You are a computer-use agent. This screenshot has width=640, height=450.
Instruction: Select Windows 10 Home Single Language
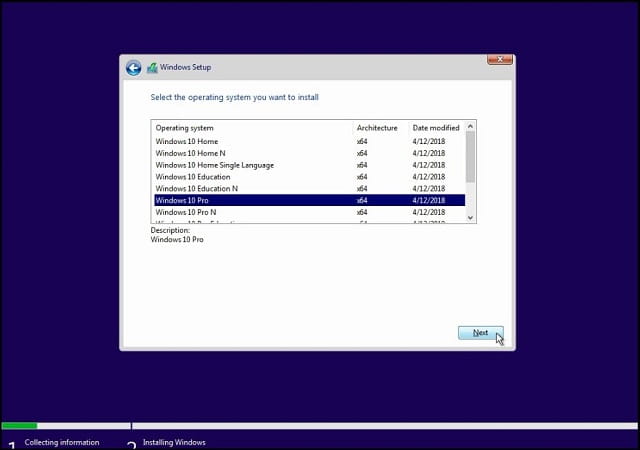[309, 165]
